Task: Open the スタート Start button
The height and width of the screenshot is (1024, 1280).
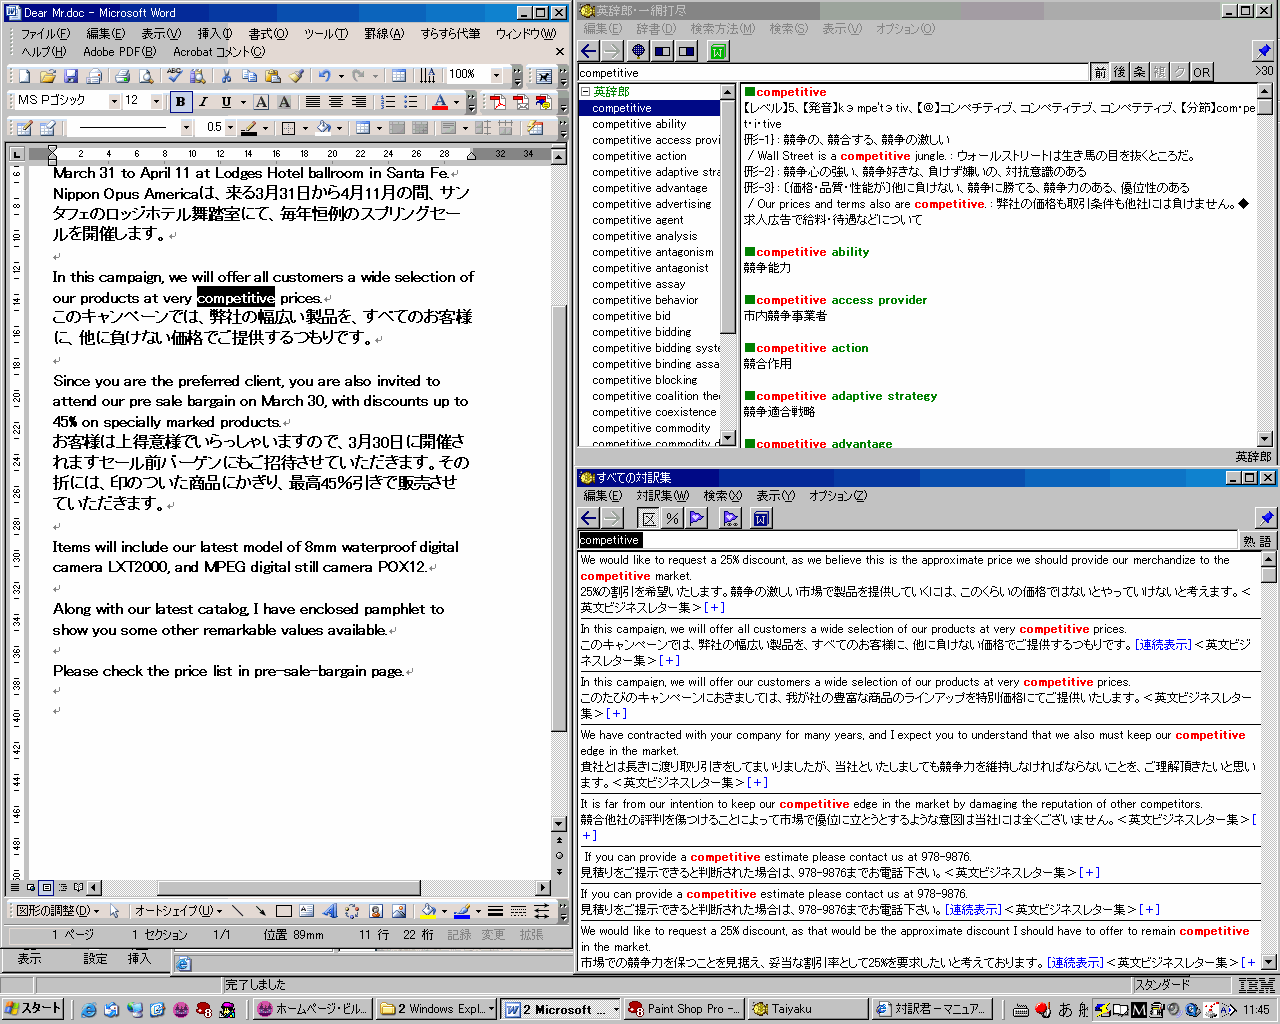Action: (x=33, y=1009)
